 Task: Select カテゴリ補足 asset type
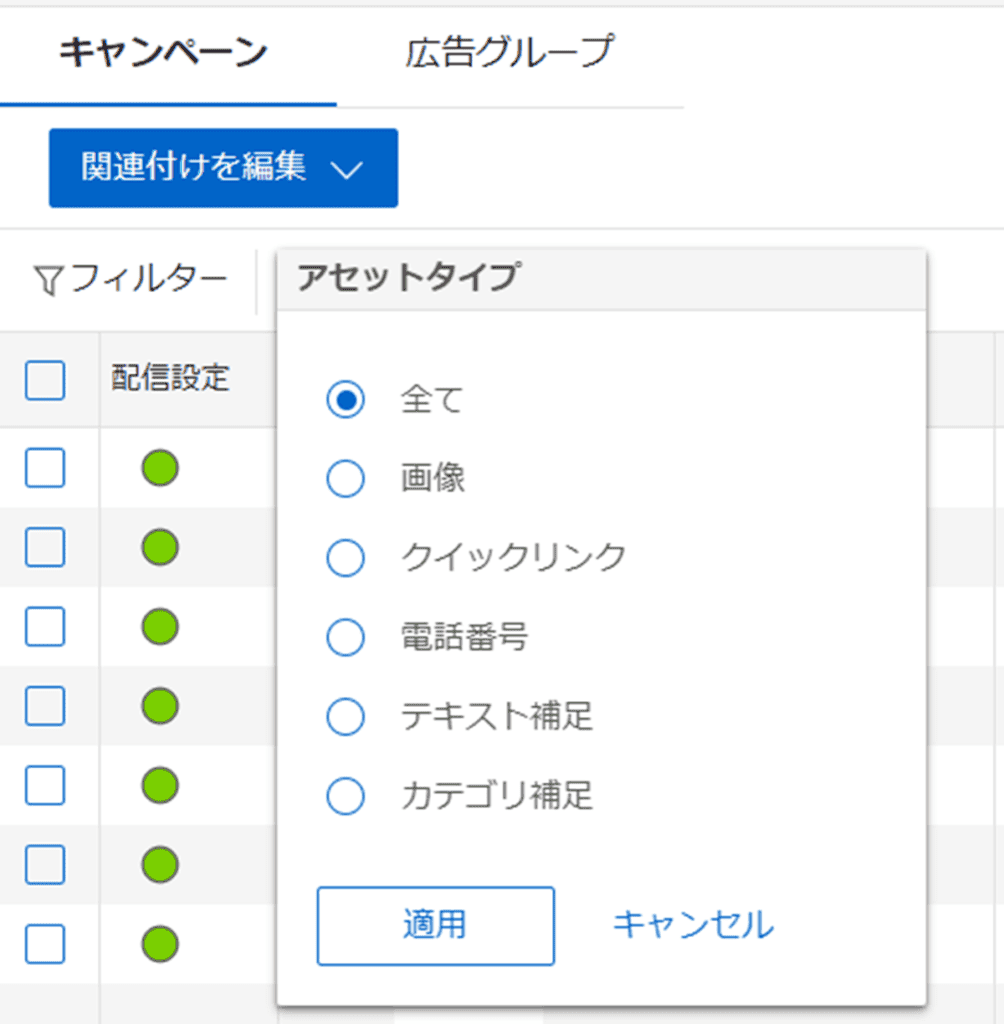point(346,796)
